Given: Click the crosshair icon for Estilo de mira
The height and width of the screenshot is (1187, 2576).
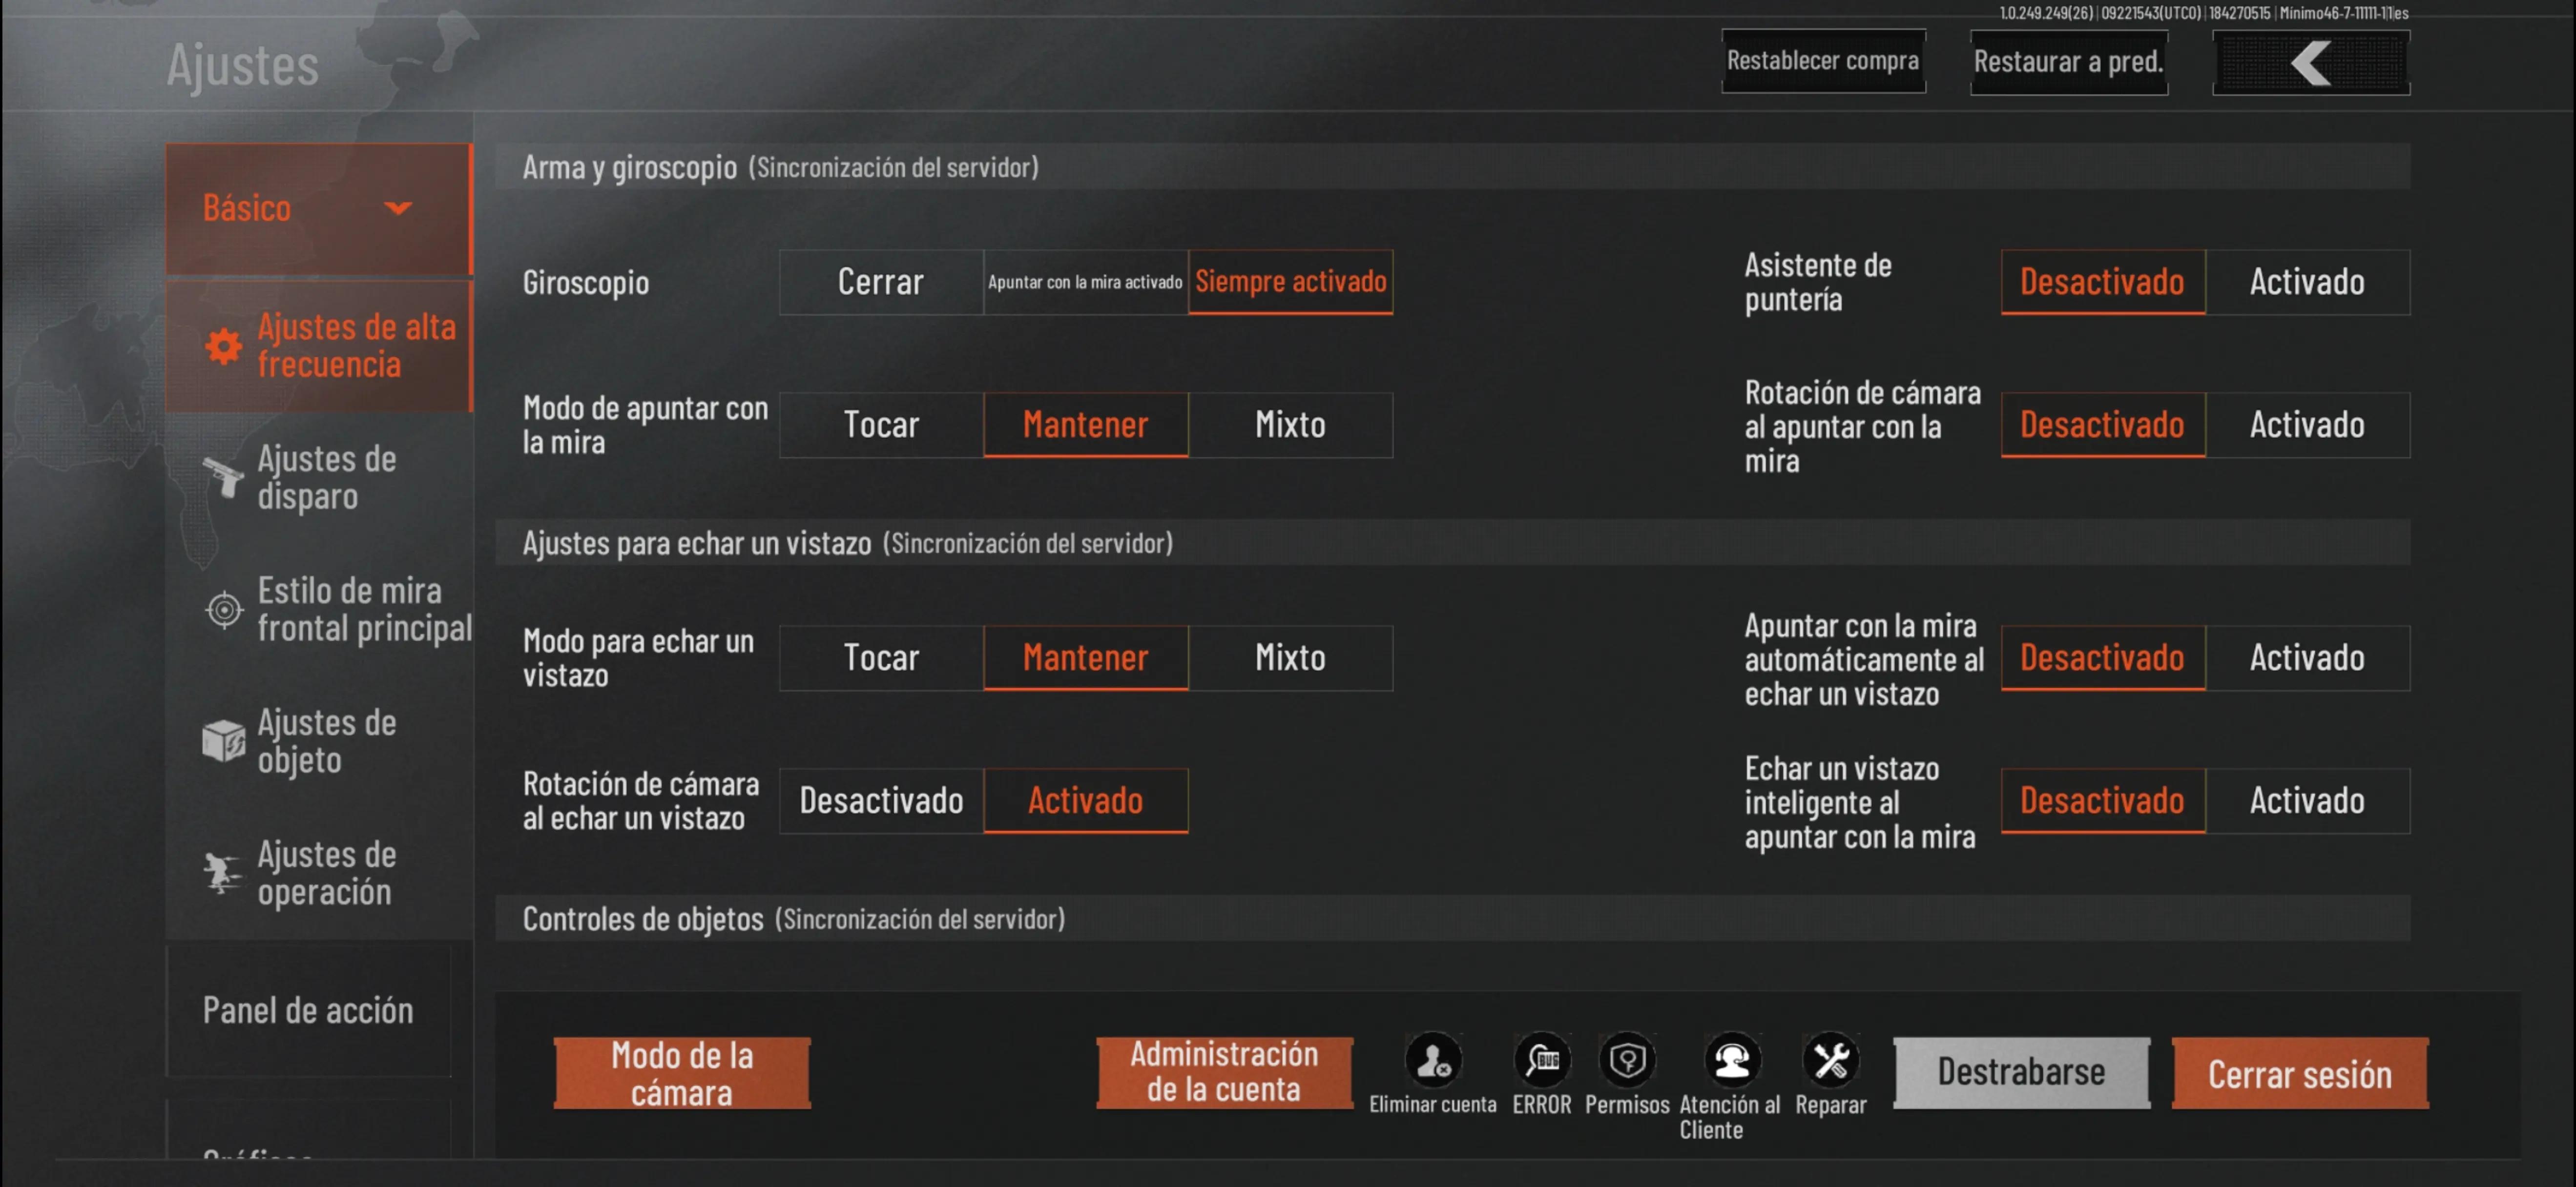Looking at the screenshot, I should (223, 609).
